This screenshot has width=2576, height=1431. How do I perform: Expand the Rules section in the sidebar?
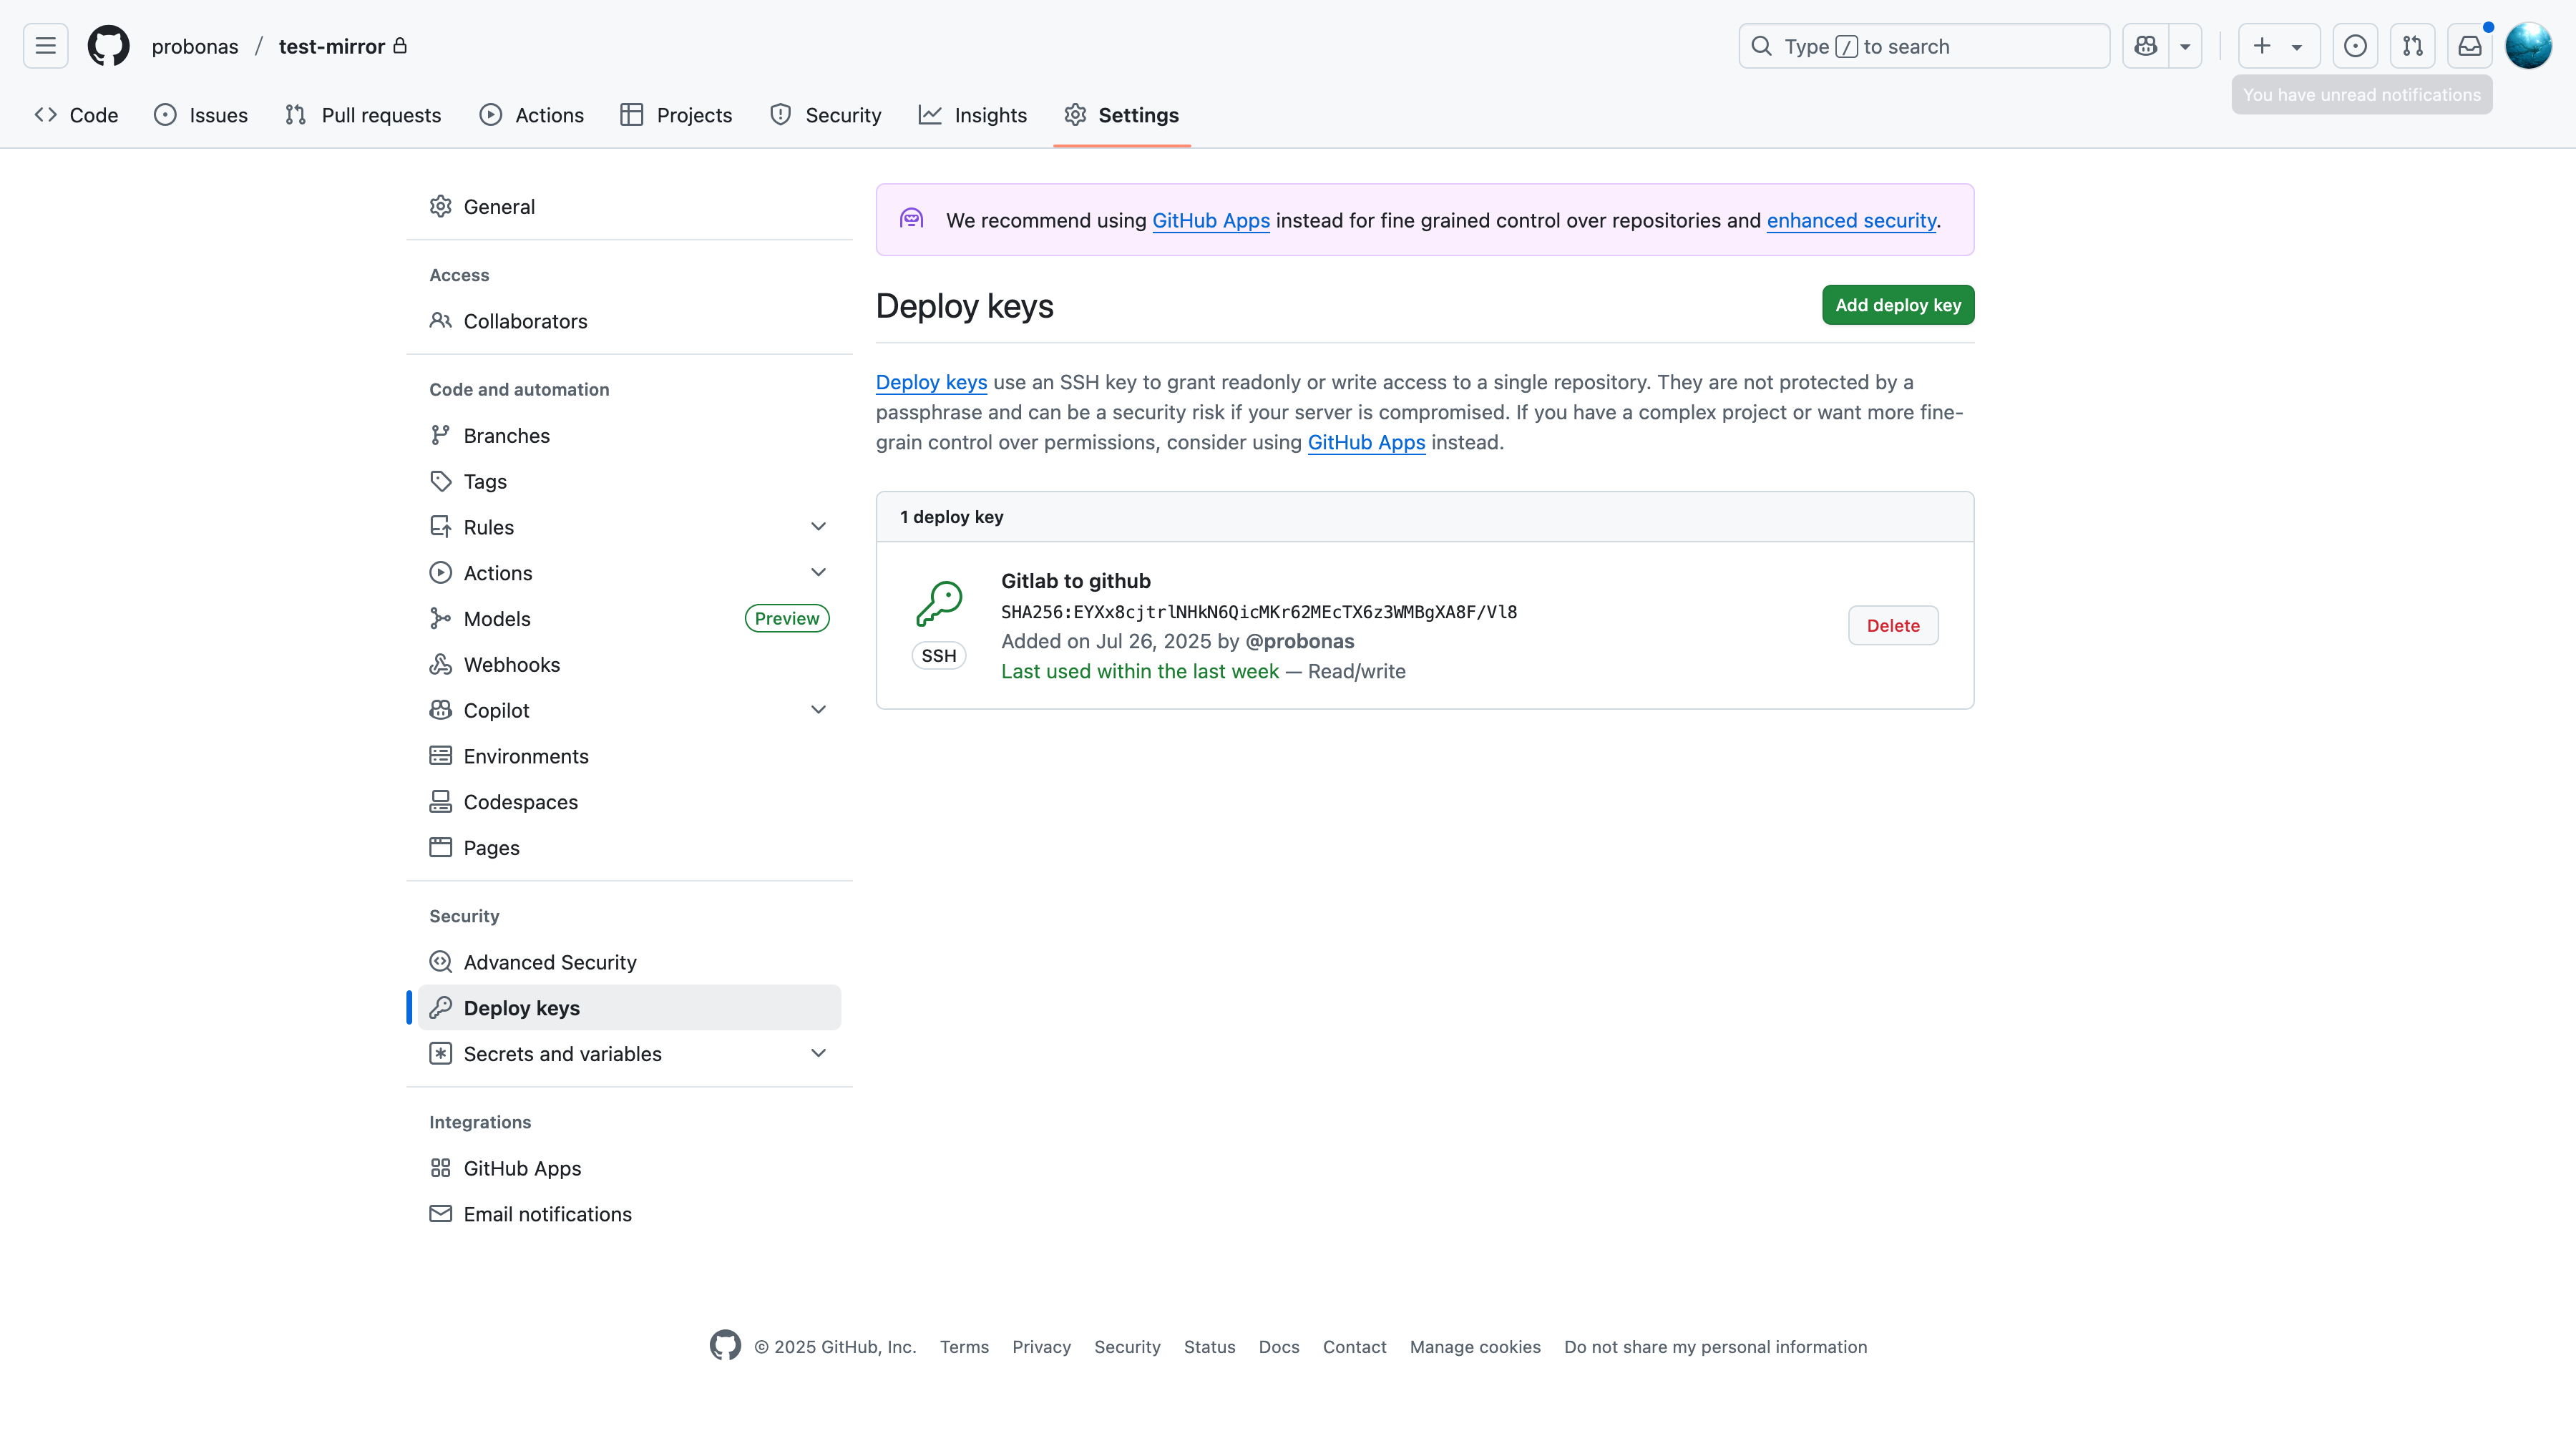(819, 526)
